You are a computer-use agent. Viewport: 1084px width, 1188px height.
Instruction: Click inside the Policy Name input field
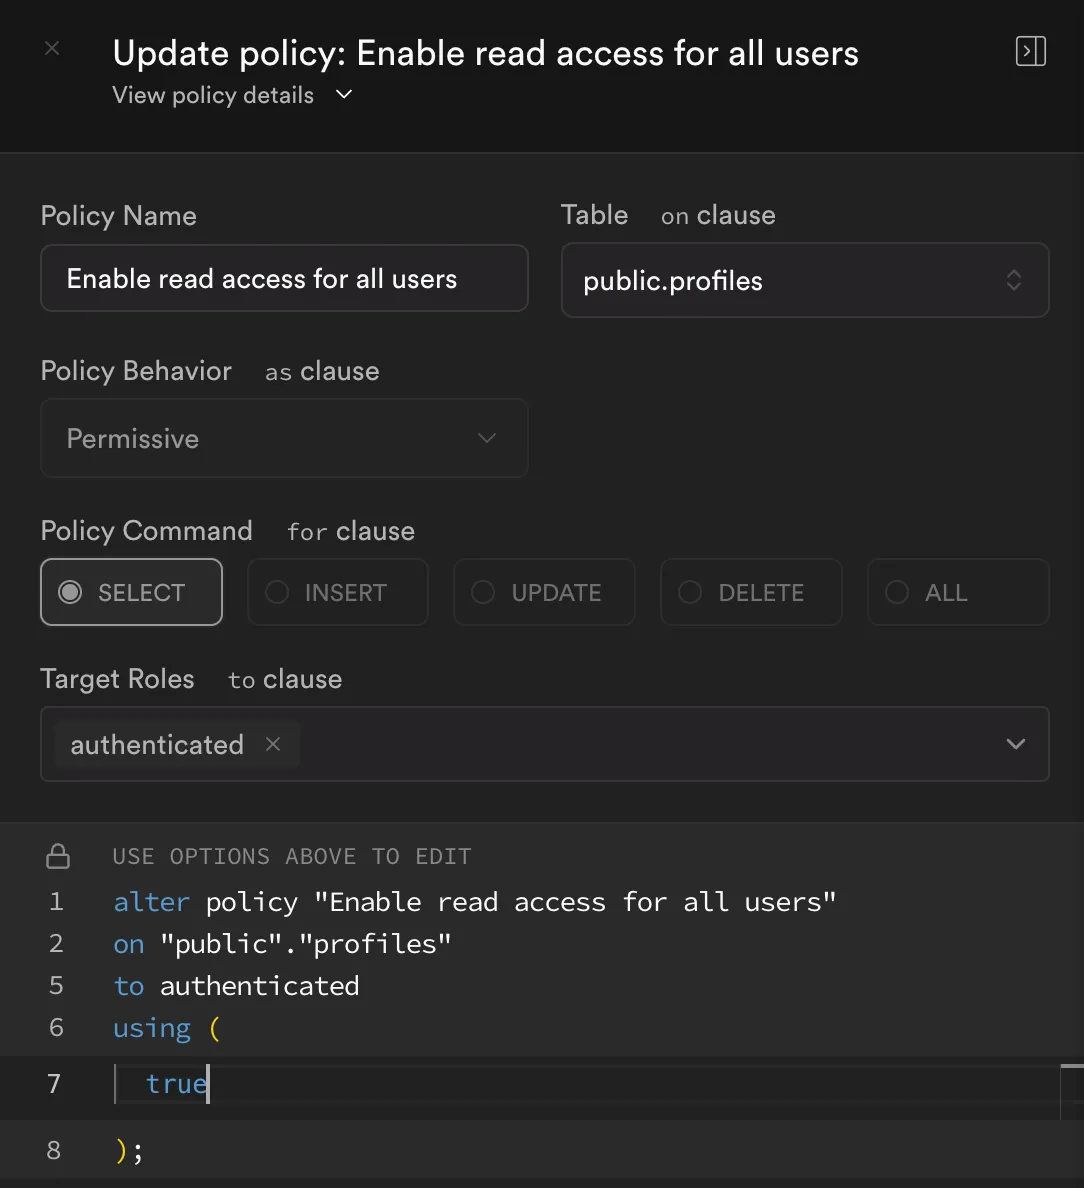coord(284,278)
